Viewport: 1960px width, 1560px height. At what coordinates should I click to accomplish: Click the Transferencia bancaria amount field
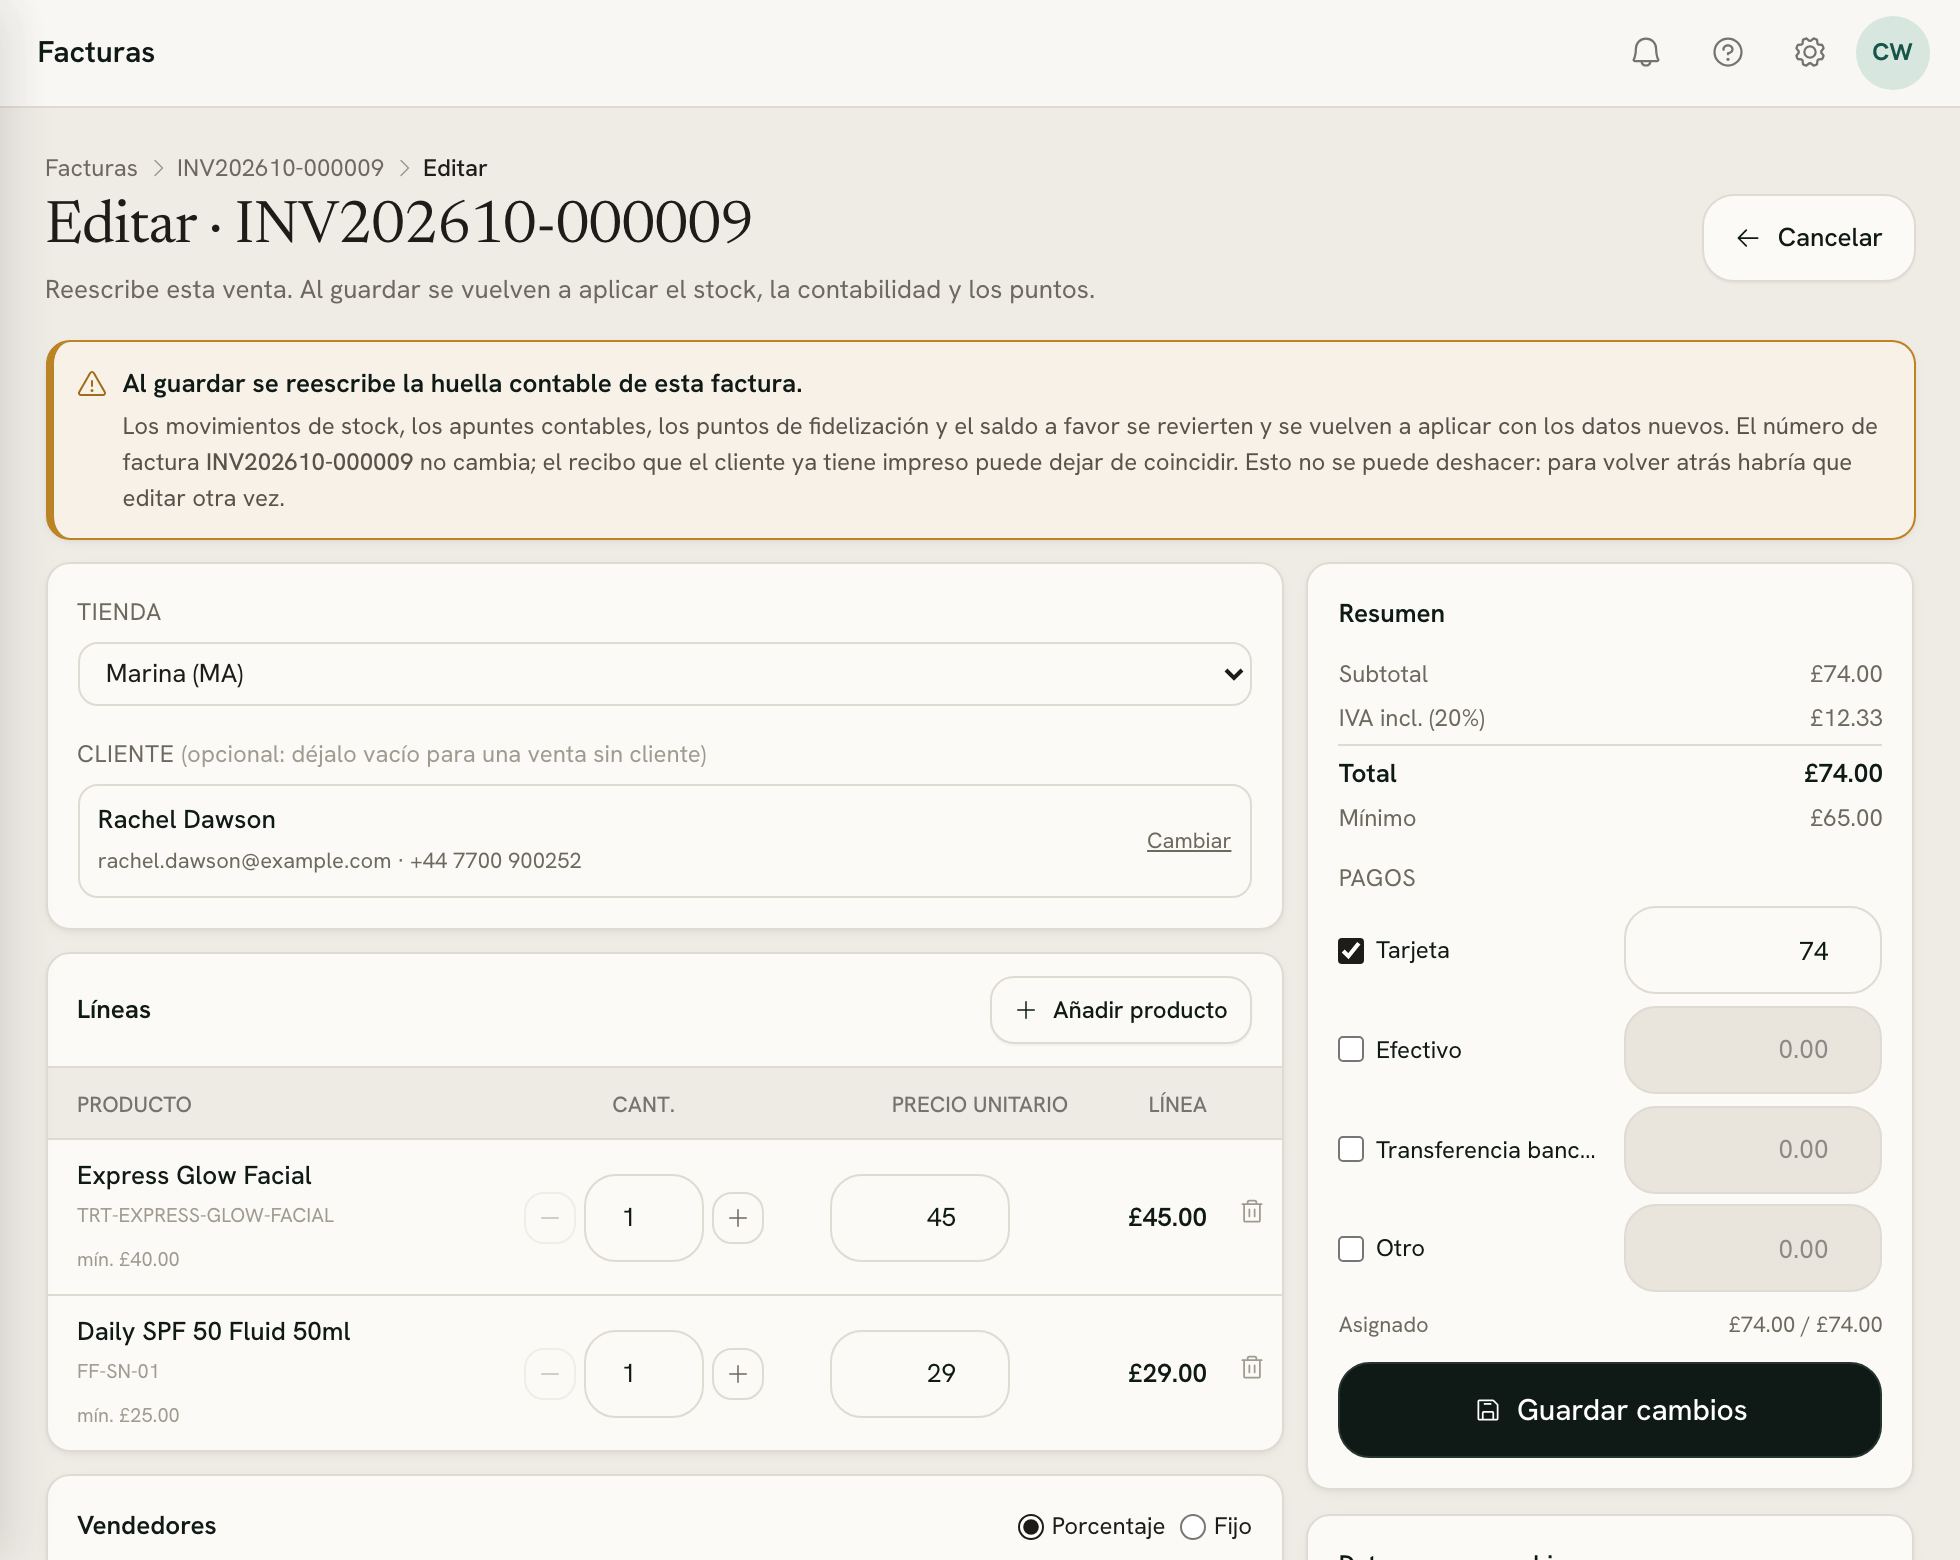click(1753, 1149)
